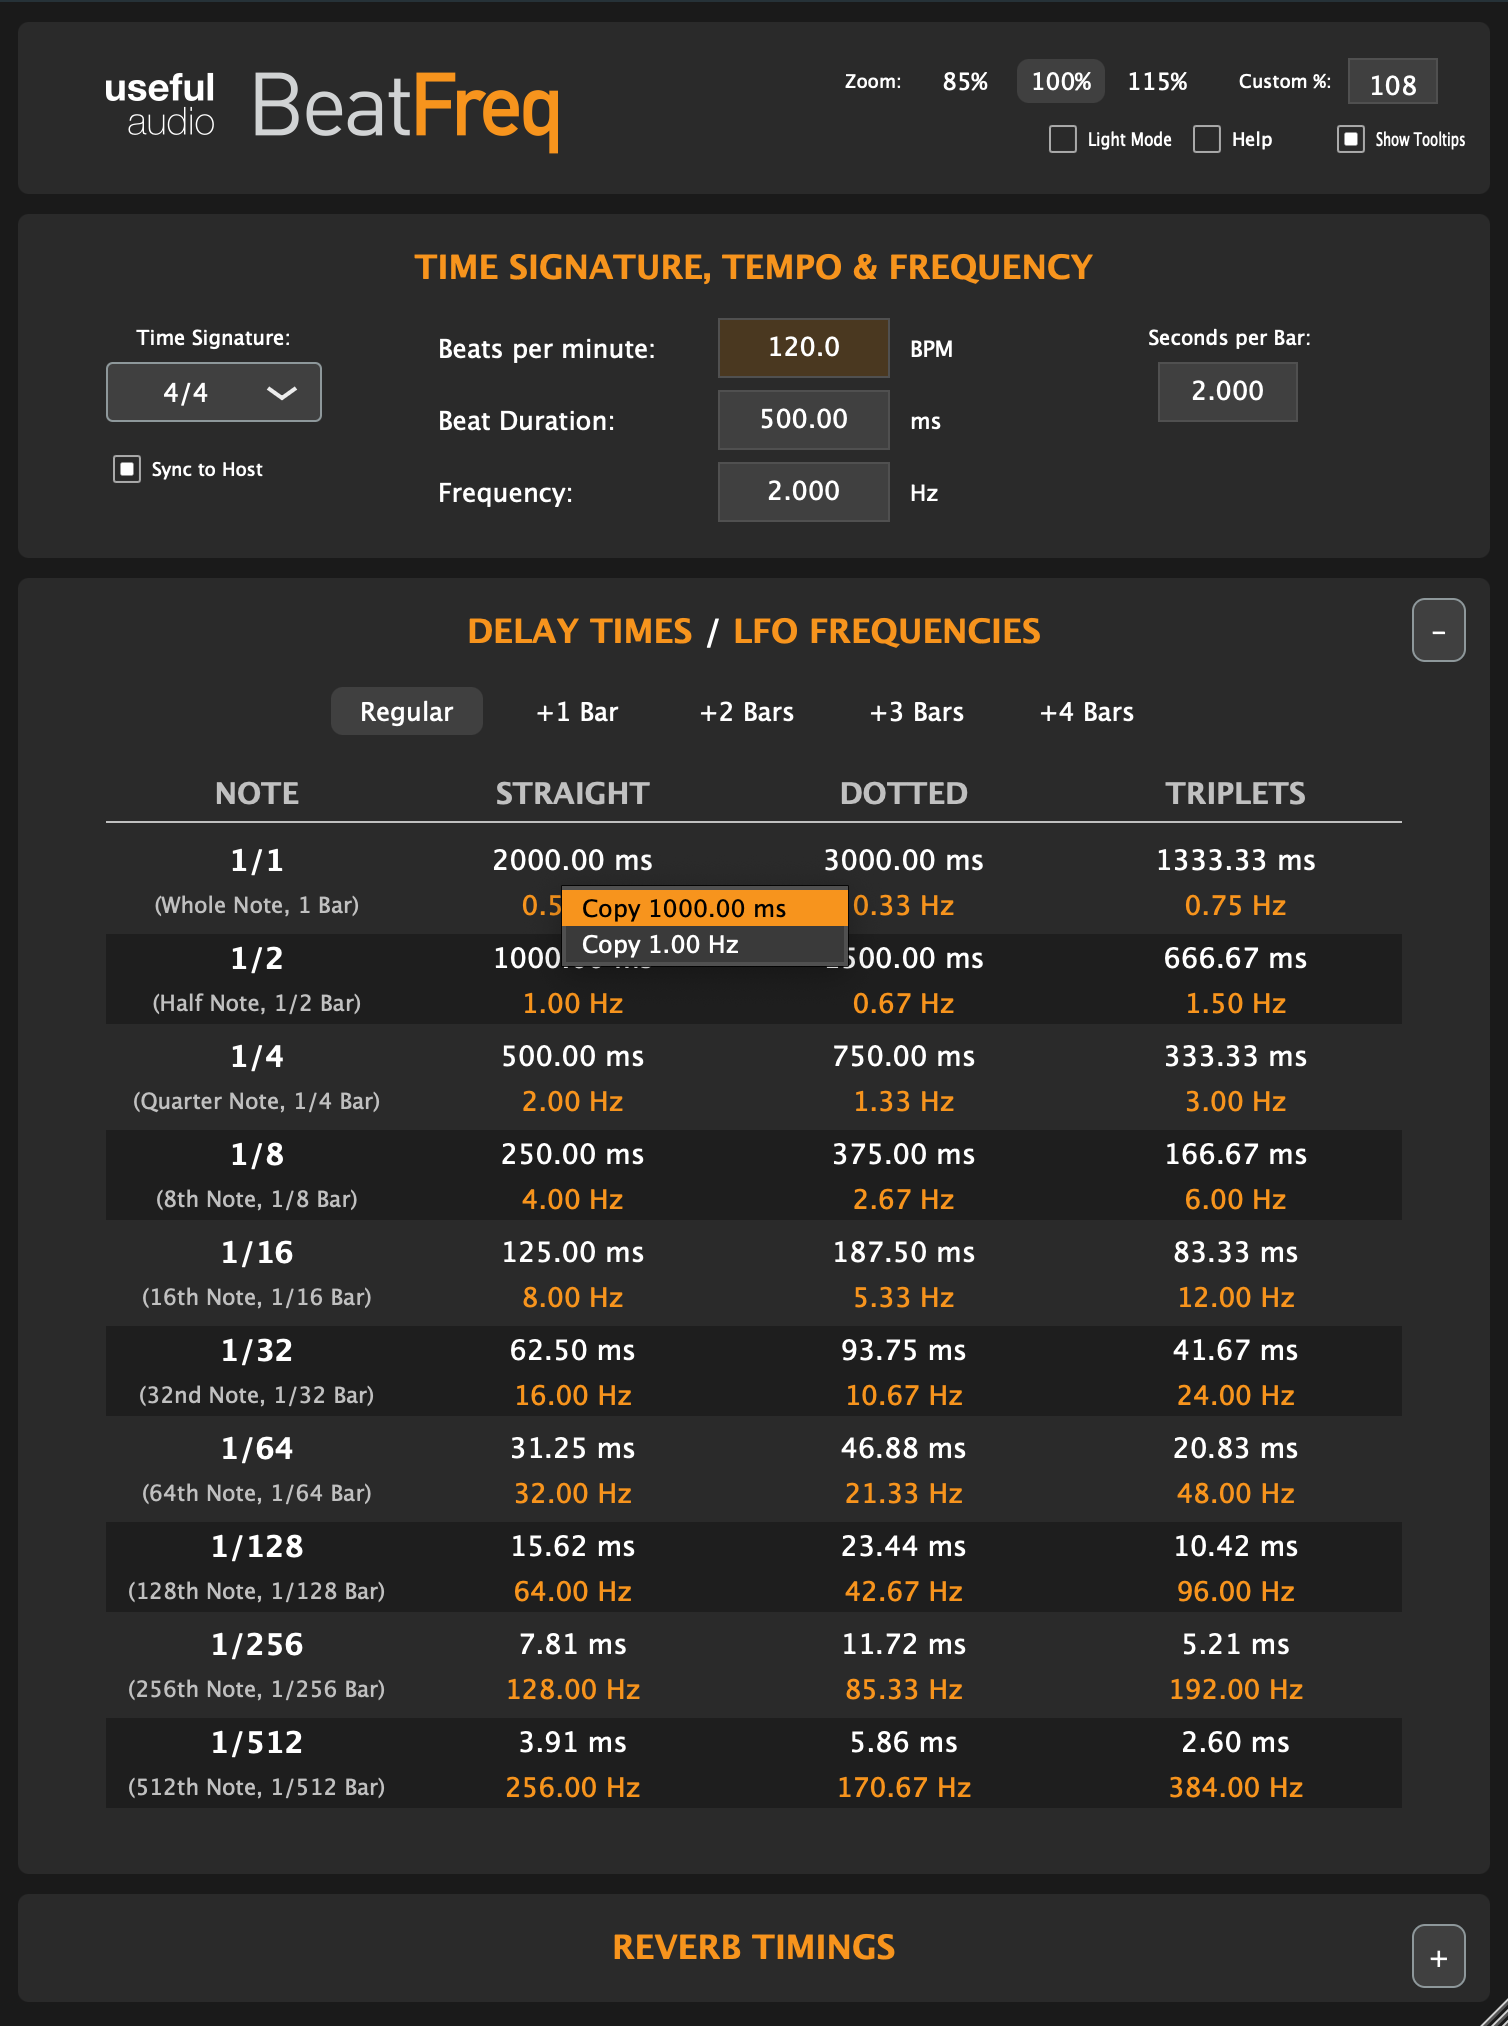The height and width of the screenshot is (2026, 1508).
Task: Click the Frequency Hz field
Action: pos(803,491)
